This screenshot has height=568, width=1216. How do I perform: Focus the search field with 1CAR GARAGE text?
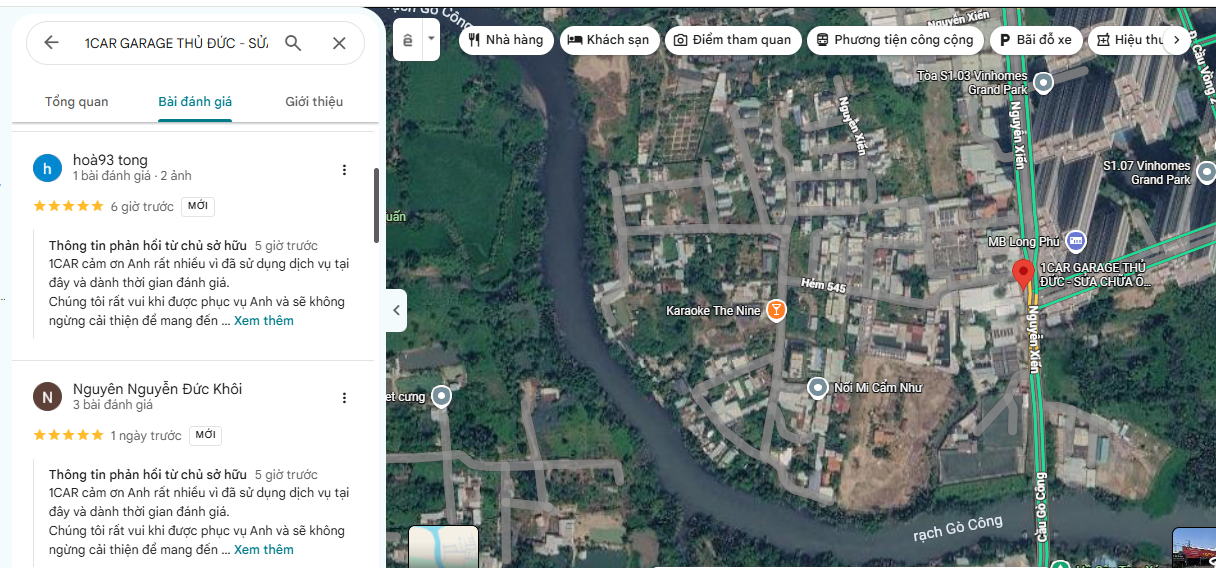[x=176, y=43]
